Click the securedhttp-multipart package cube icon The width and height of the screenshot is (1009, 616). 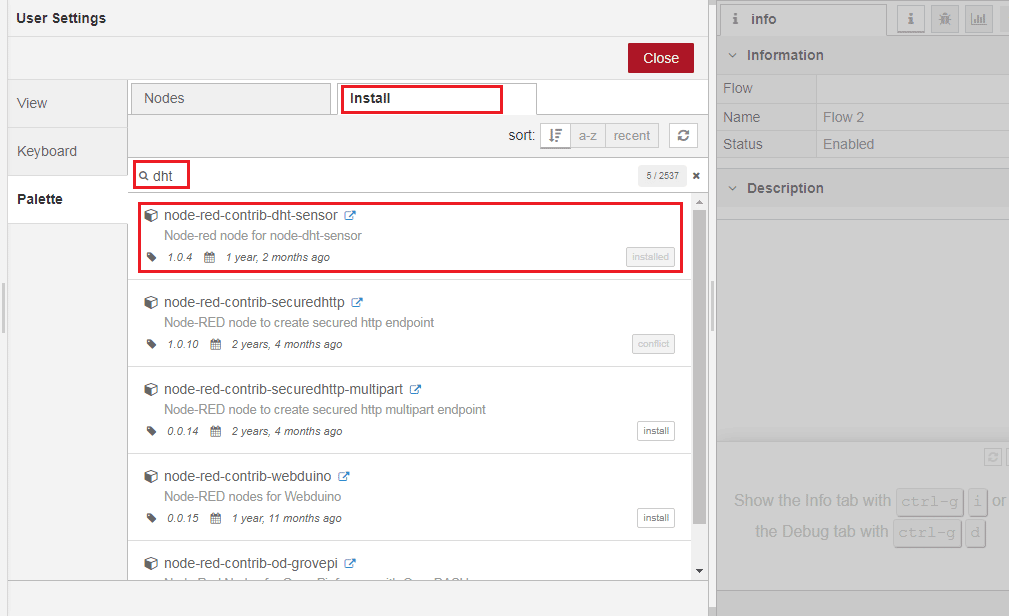click(151, 389)
